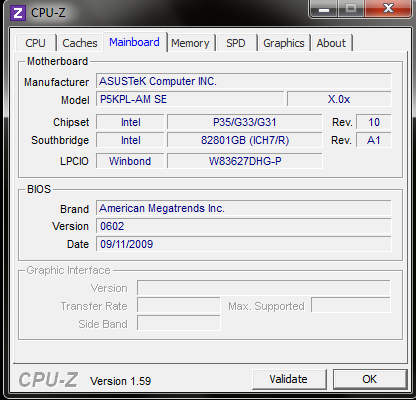
Task: Select the P35/G33/G31 chipset value
Action: click(245, 122)
